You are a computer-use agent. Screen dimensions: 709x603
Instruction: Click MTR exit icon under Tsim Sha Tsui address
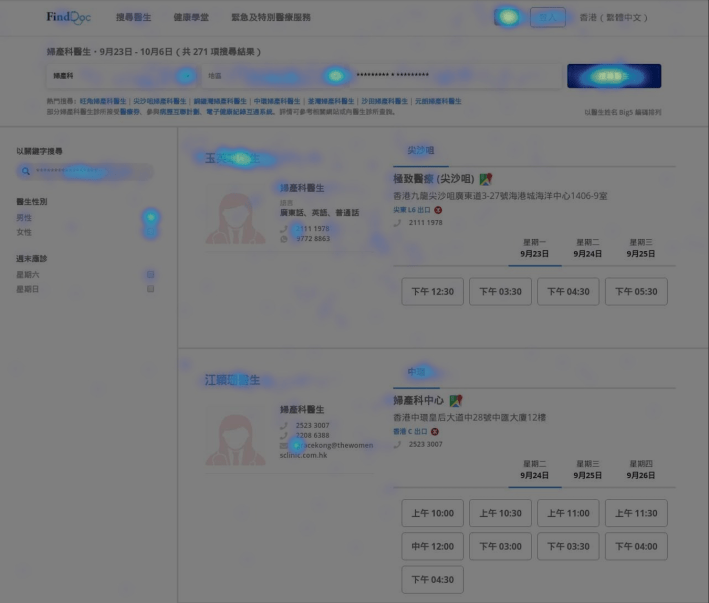point(438,210)
